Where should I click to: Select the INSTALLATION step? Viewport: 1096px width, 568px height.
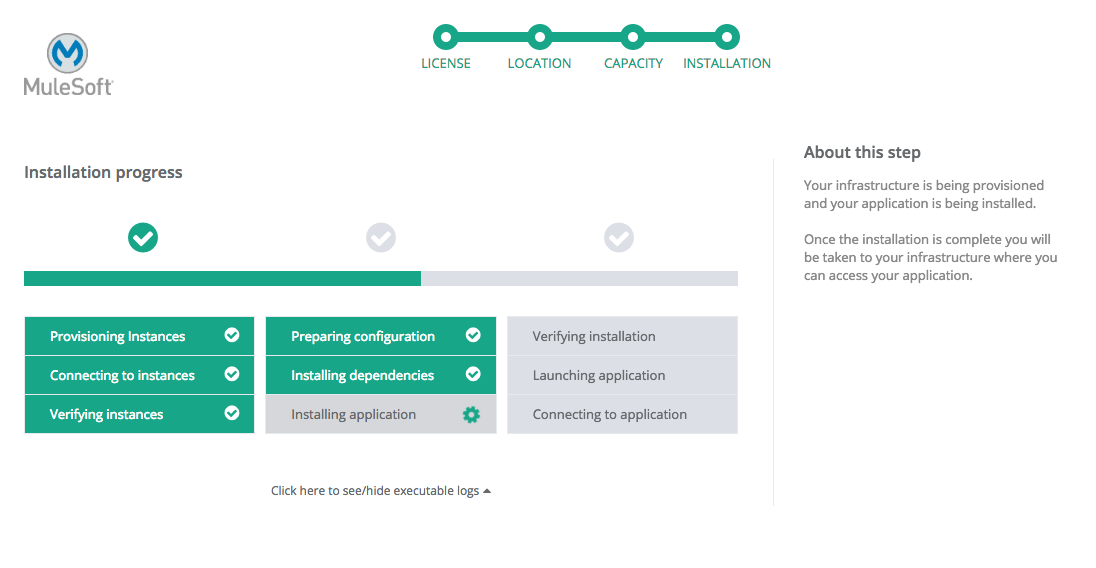(x=727, y=38)
